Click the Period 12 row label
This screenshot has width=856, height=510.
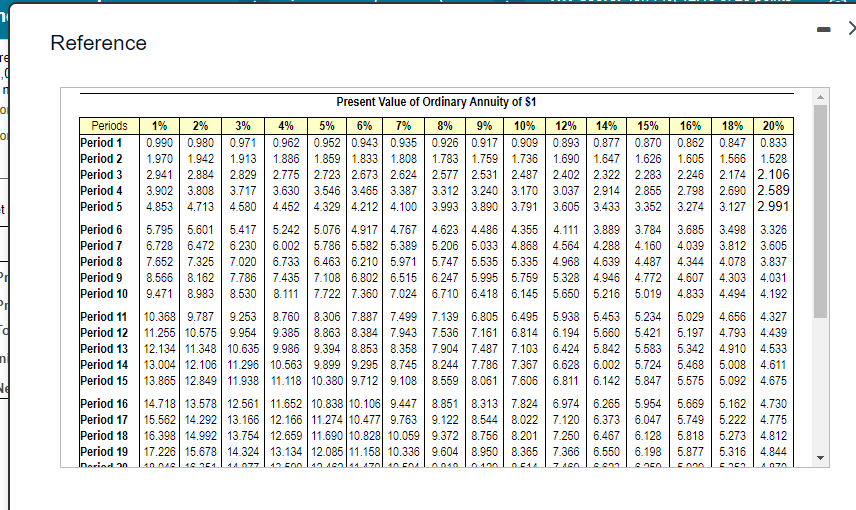[x=104, y=333]
